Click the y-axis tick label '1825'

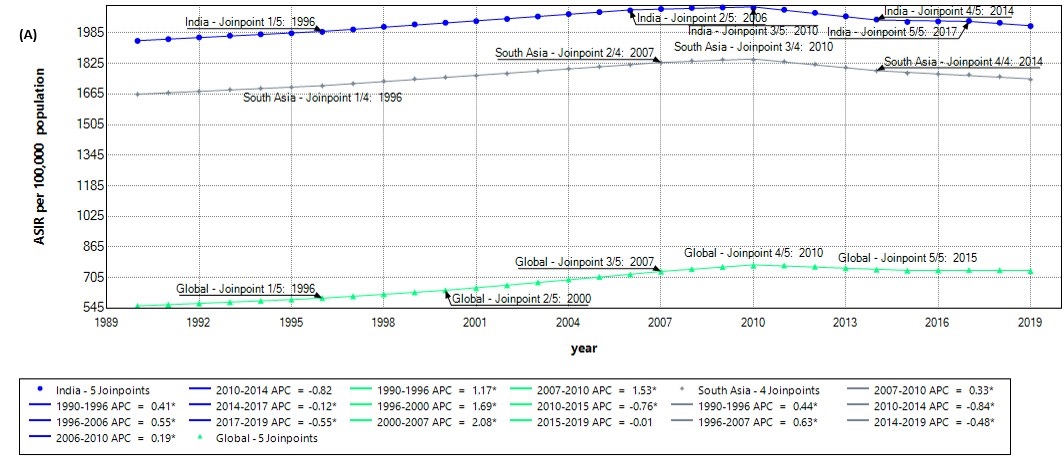[90, 63]
